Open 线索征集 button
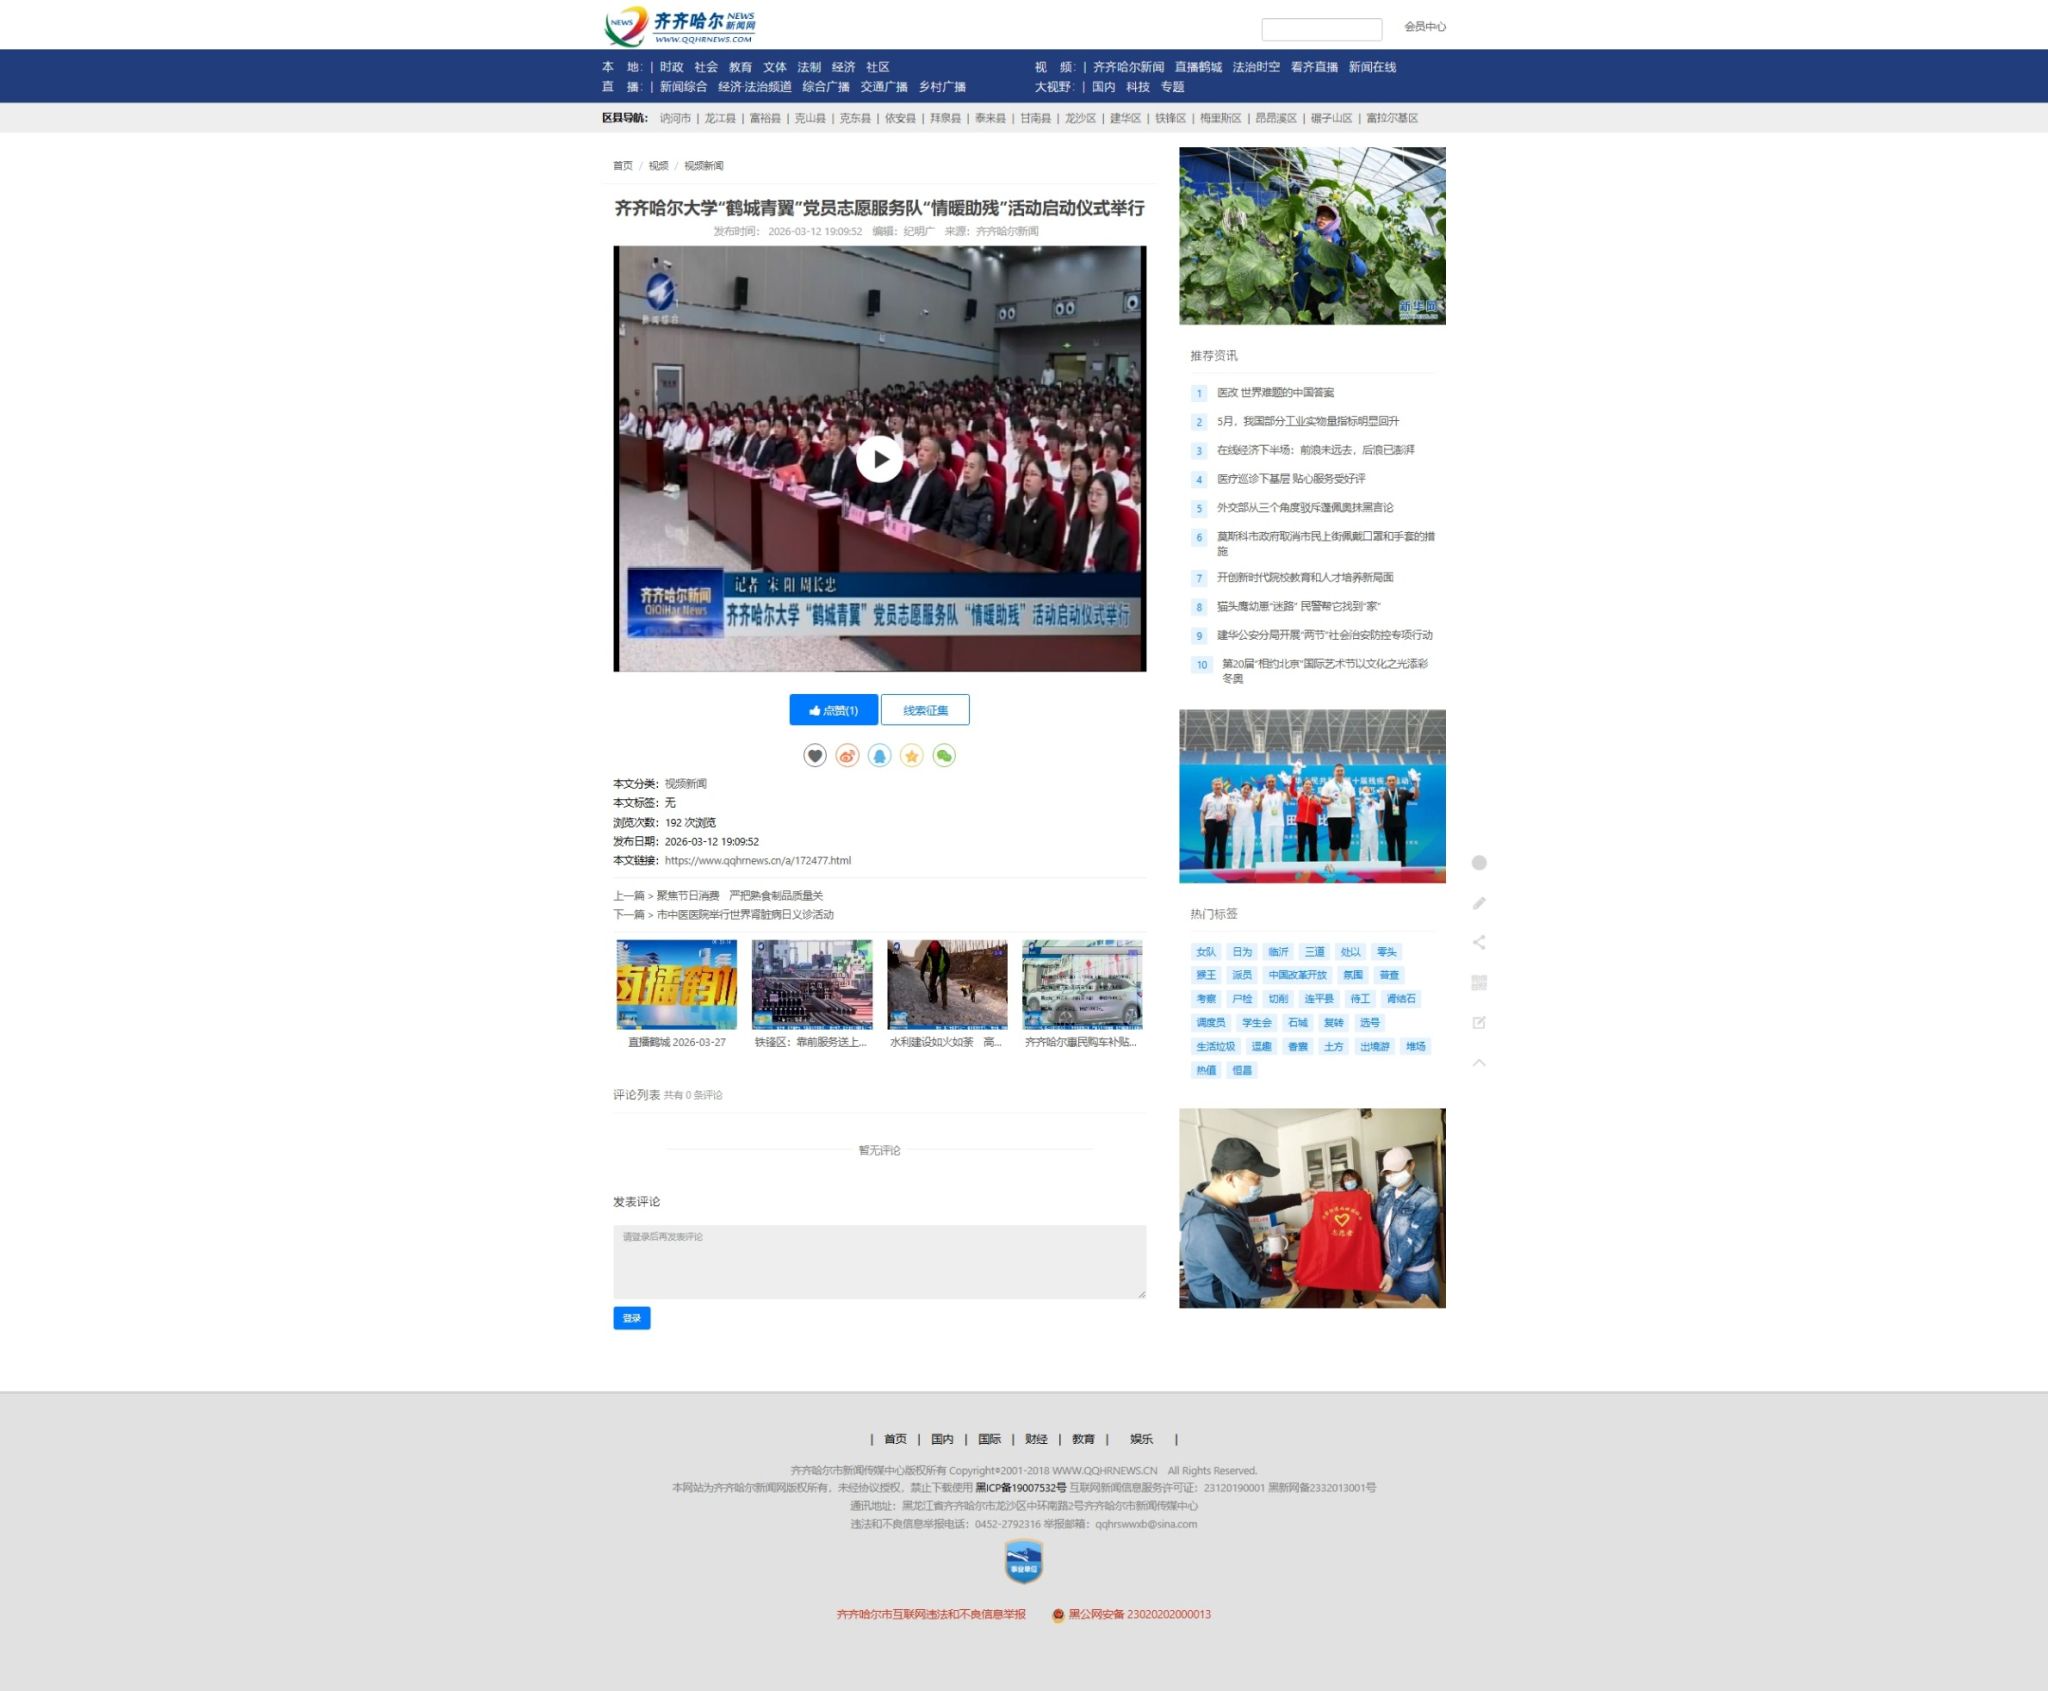 (x=925, y=710)
